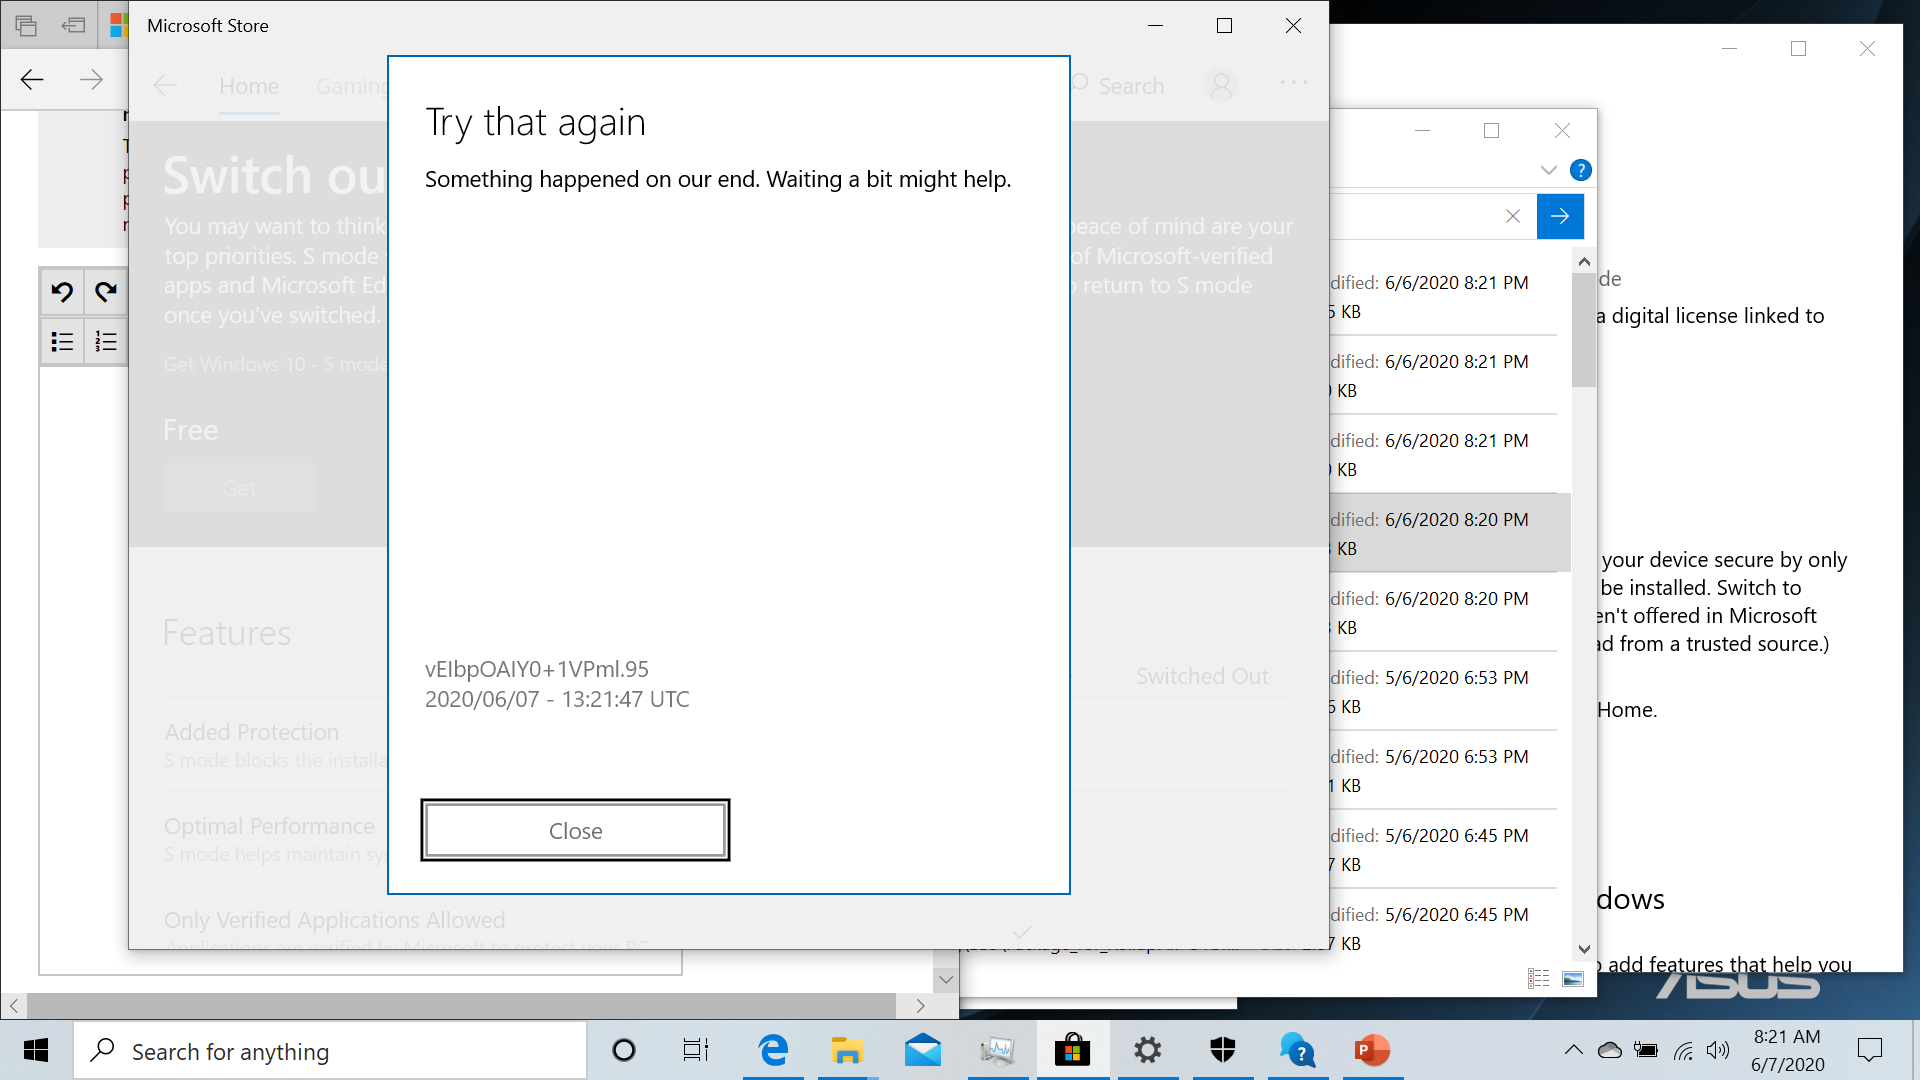
Task: Click the Wi-Fi network icon in tray
Action: 1683,1050
